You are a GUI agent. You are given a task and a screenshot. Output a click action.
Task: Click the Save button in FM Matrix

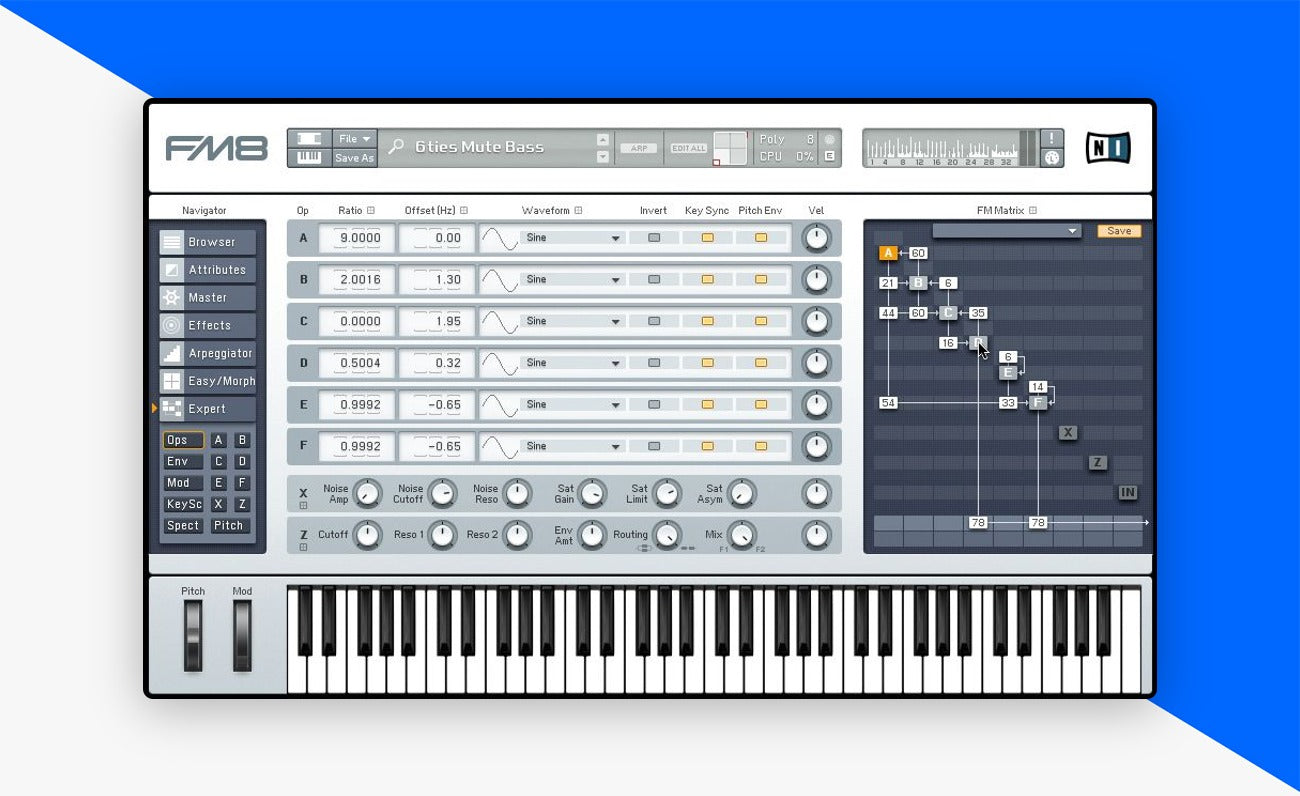(x=1119, y=231)
